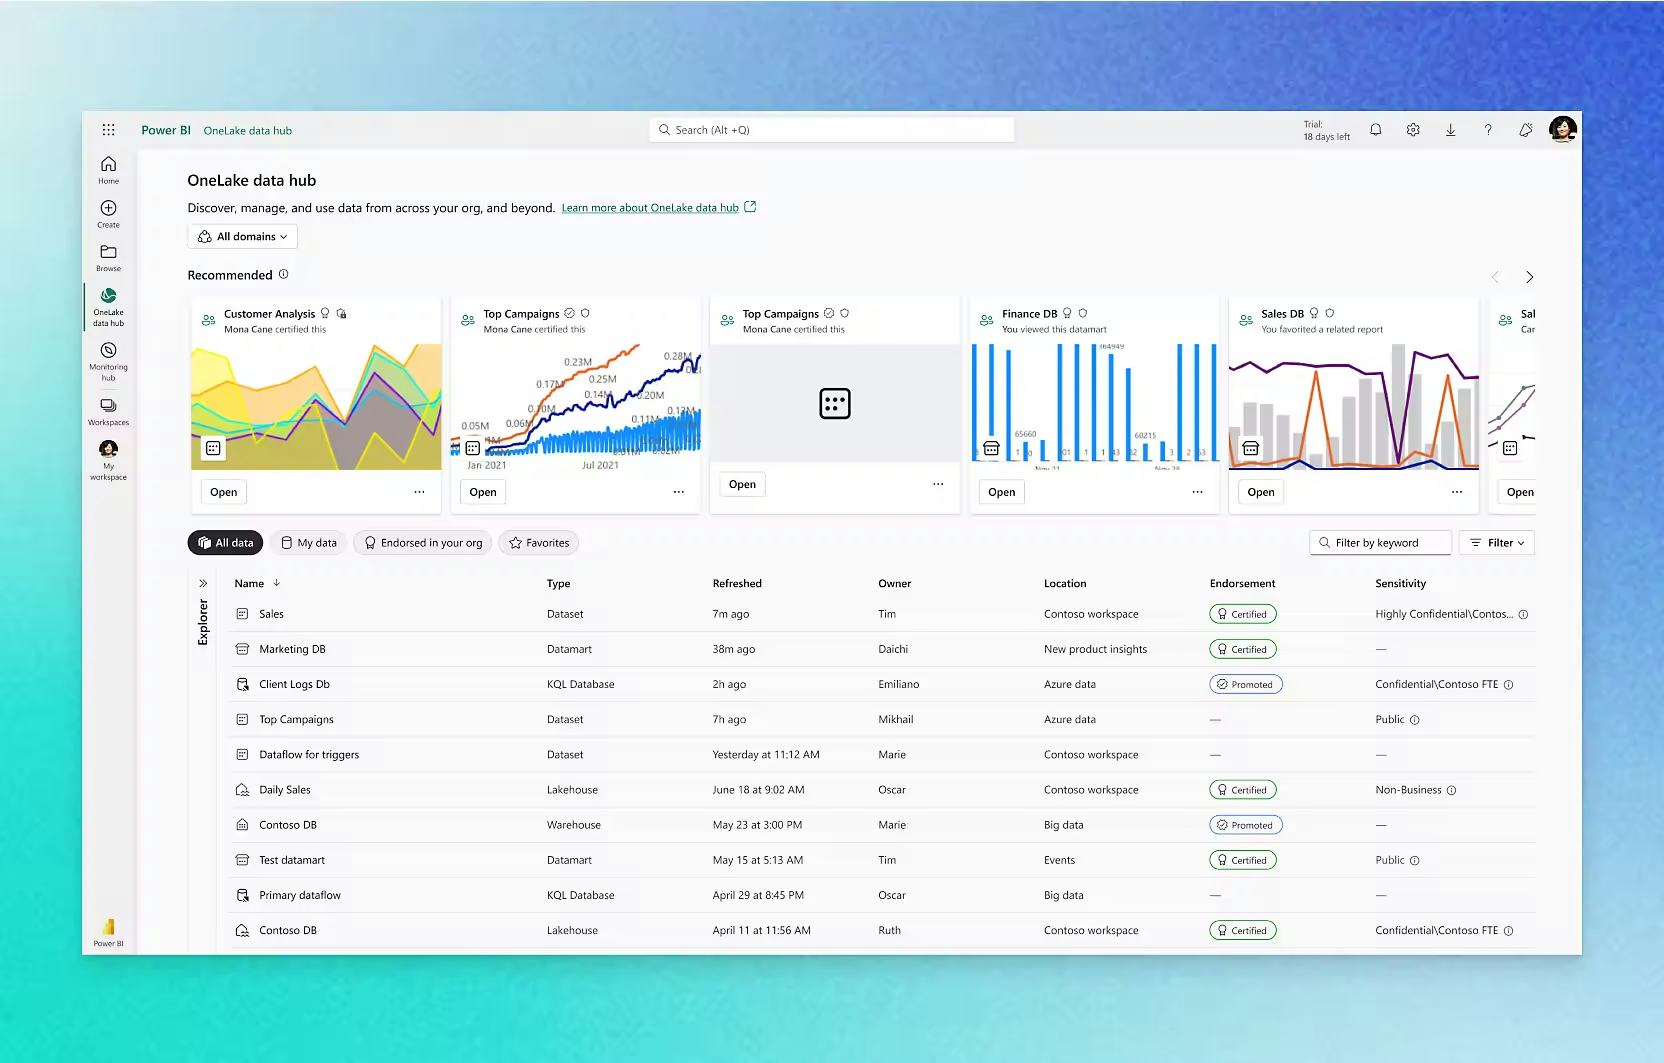Open the Customer Analysis recommended item

[223, 491]
